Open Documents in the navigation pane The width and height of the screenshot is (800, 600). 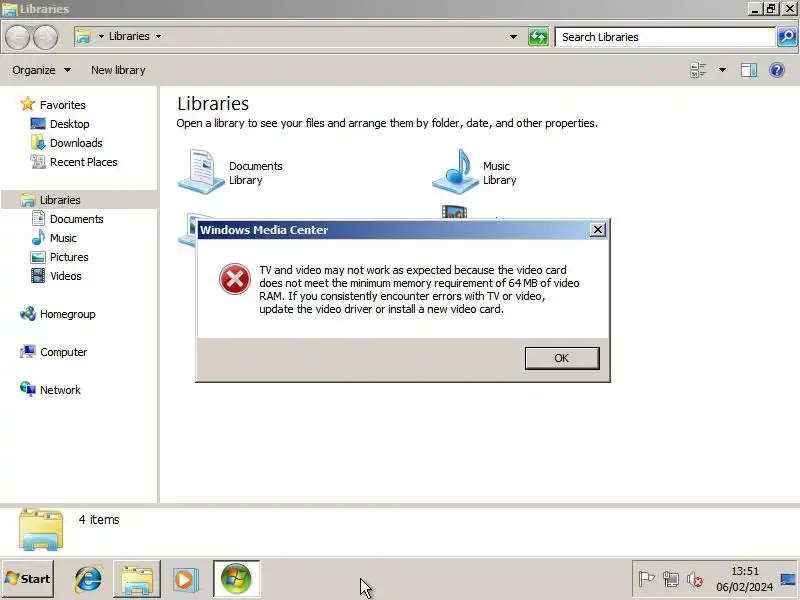click(67, 219)
